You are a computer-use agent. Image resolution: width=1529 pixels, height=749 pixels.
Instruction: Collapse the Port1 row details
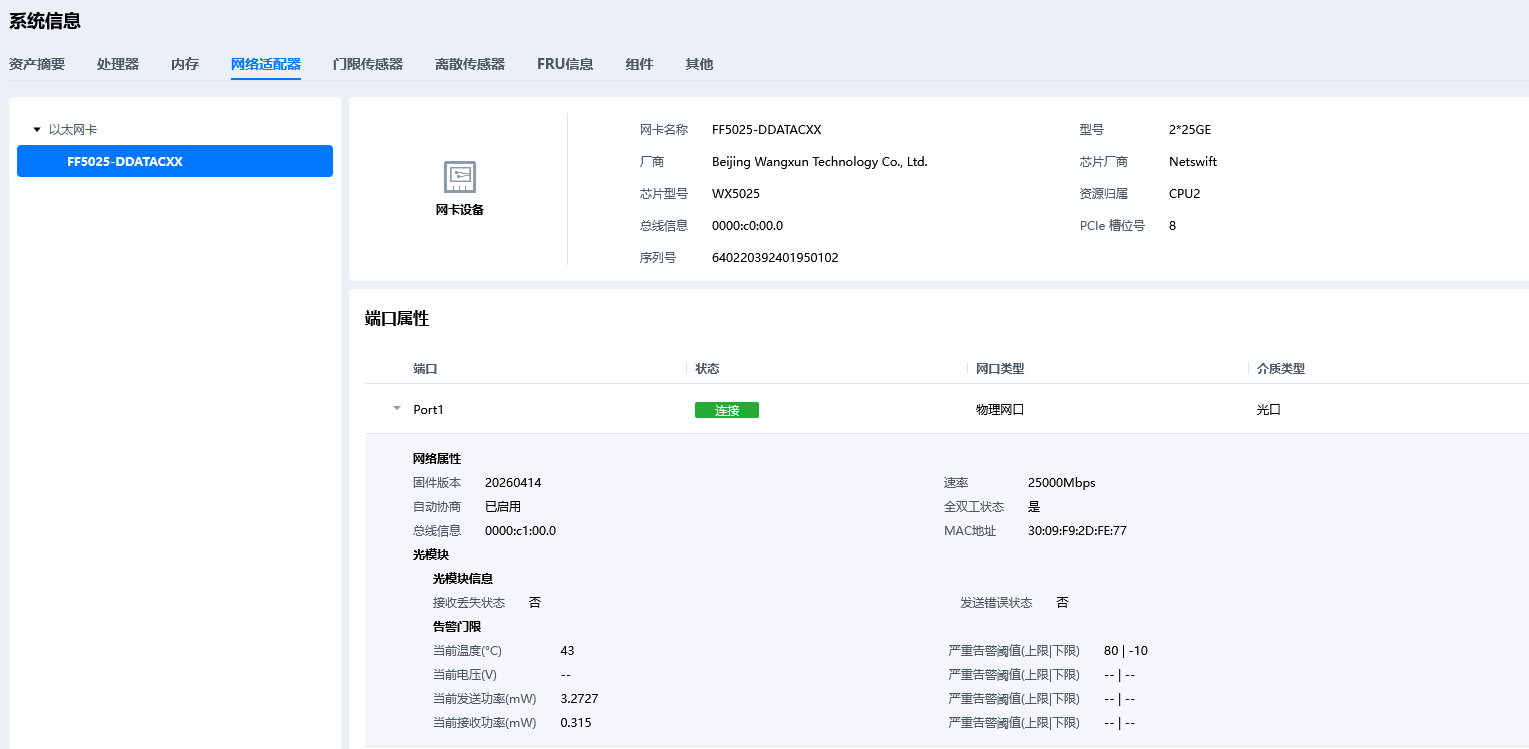[x=396, y=409]
